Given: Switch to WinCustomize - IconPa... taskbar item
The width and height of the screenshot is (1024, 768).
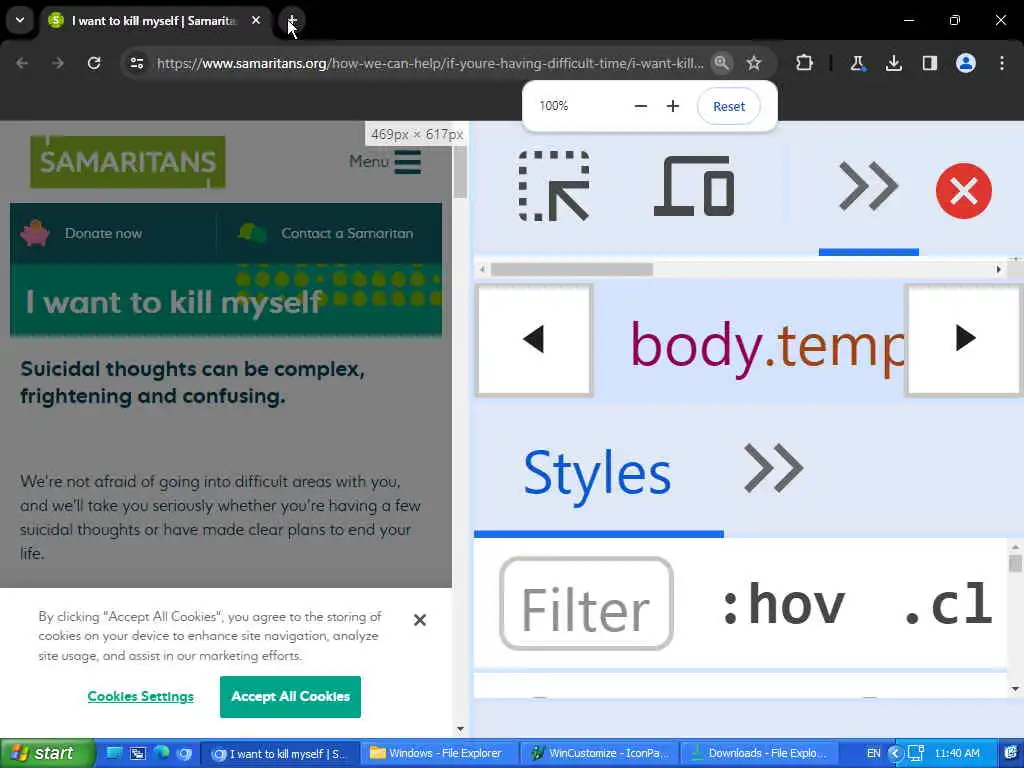Looking at the screenshot, I should pyautogui.click(x=600, y=753).
